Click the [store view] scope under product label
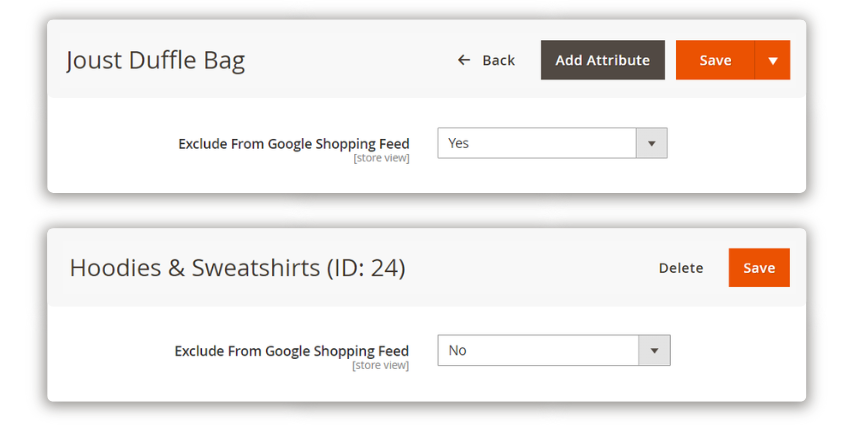Screen dimensions: 853x425 (x=381, y=158)
